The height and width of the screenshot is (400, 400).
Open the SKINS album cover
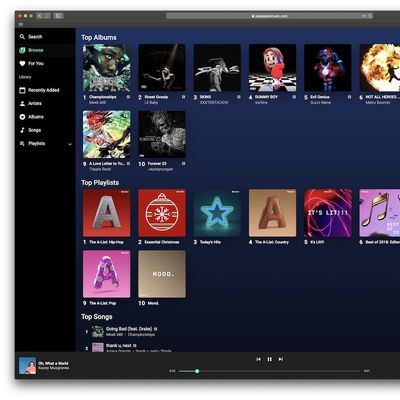tap(217, 68)
